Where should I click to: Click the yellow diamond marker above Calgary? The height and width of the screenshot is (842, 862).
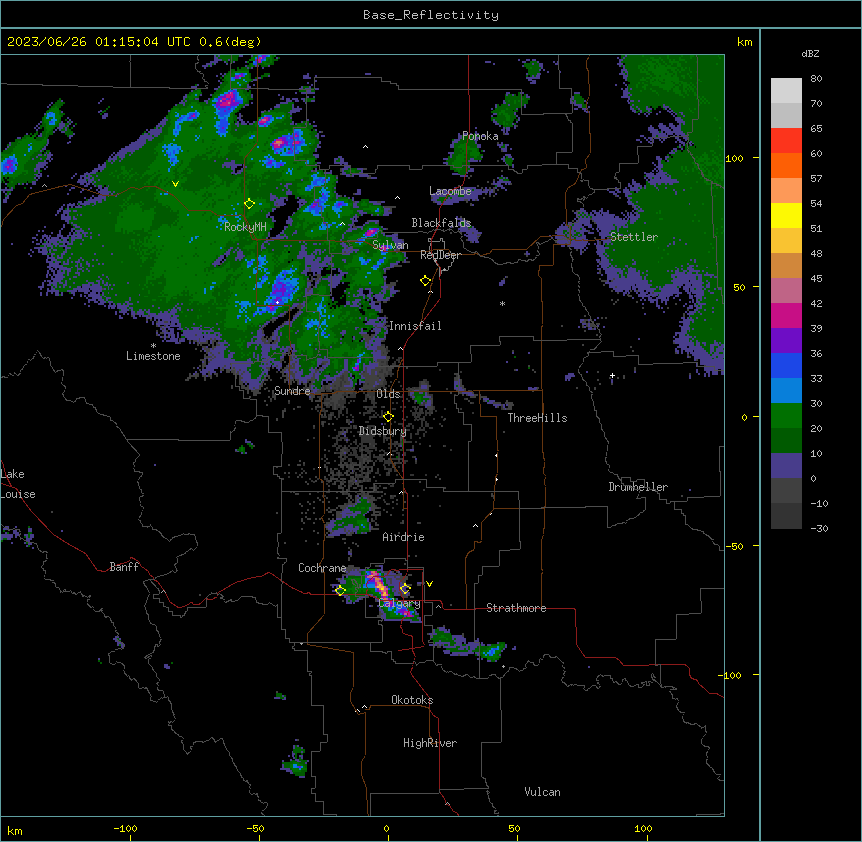pos(405,589)
